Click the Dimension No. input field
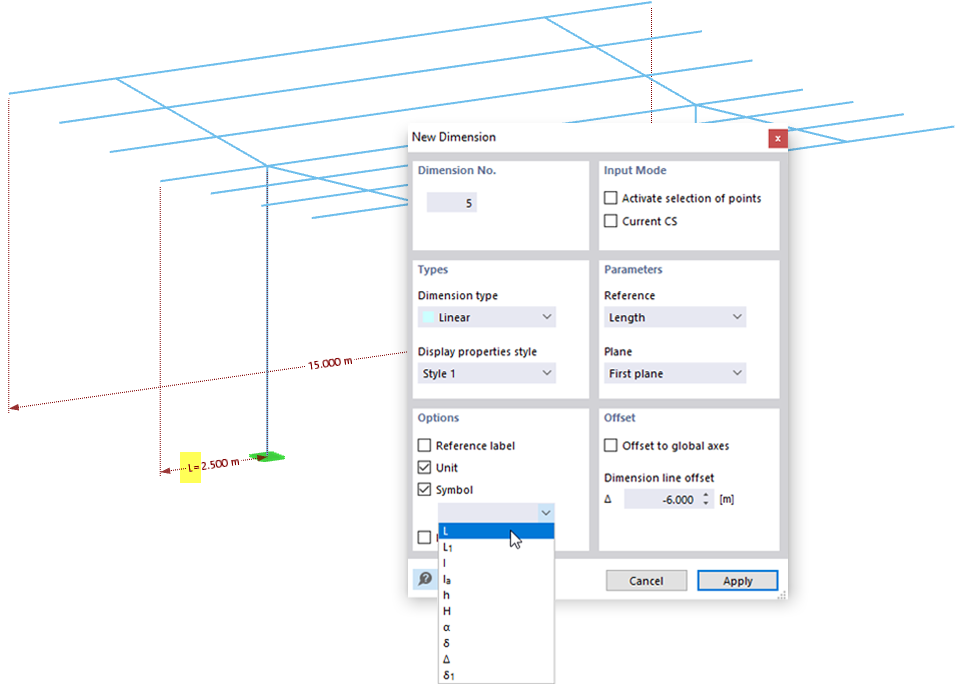 [x=452, y=201]
